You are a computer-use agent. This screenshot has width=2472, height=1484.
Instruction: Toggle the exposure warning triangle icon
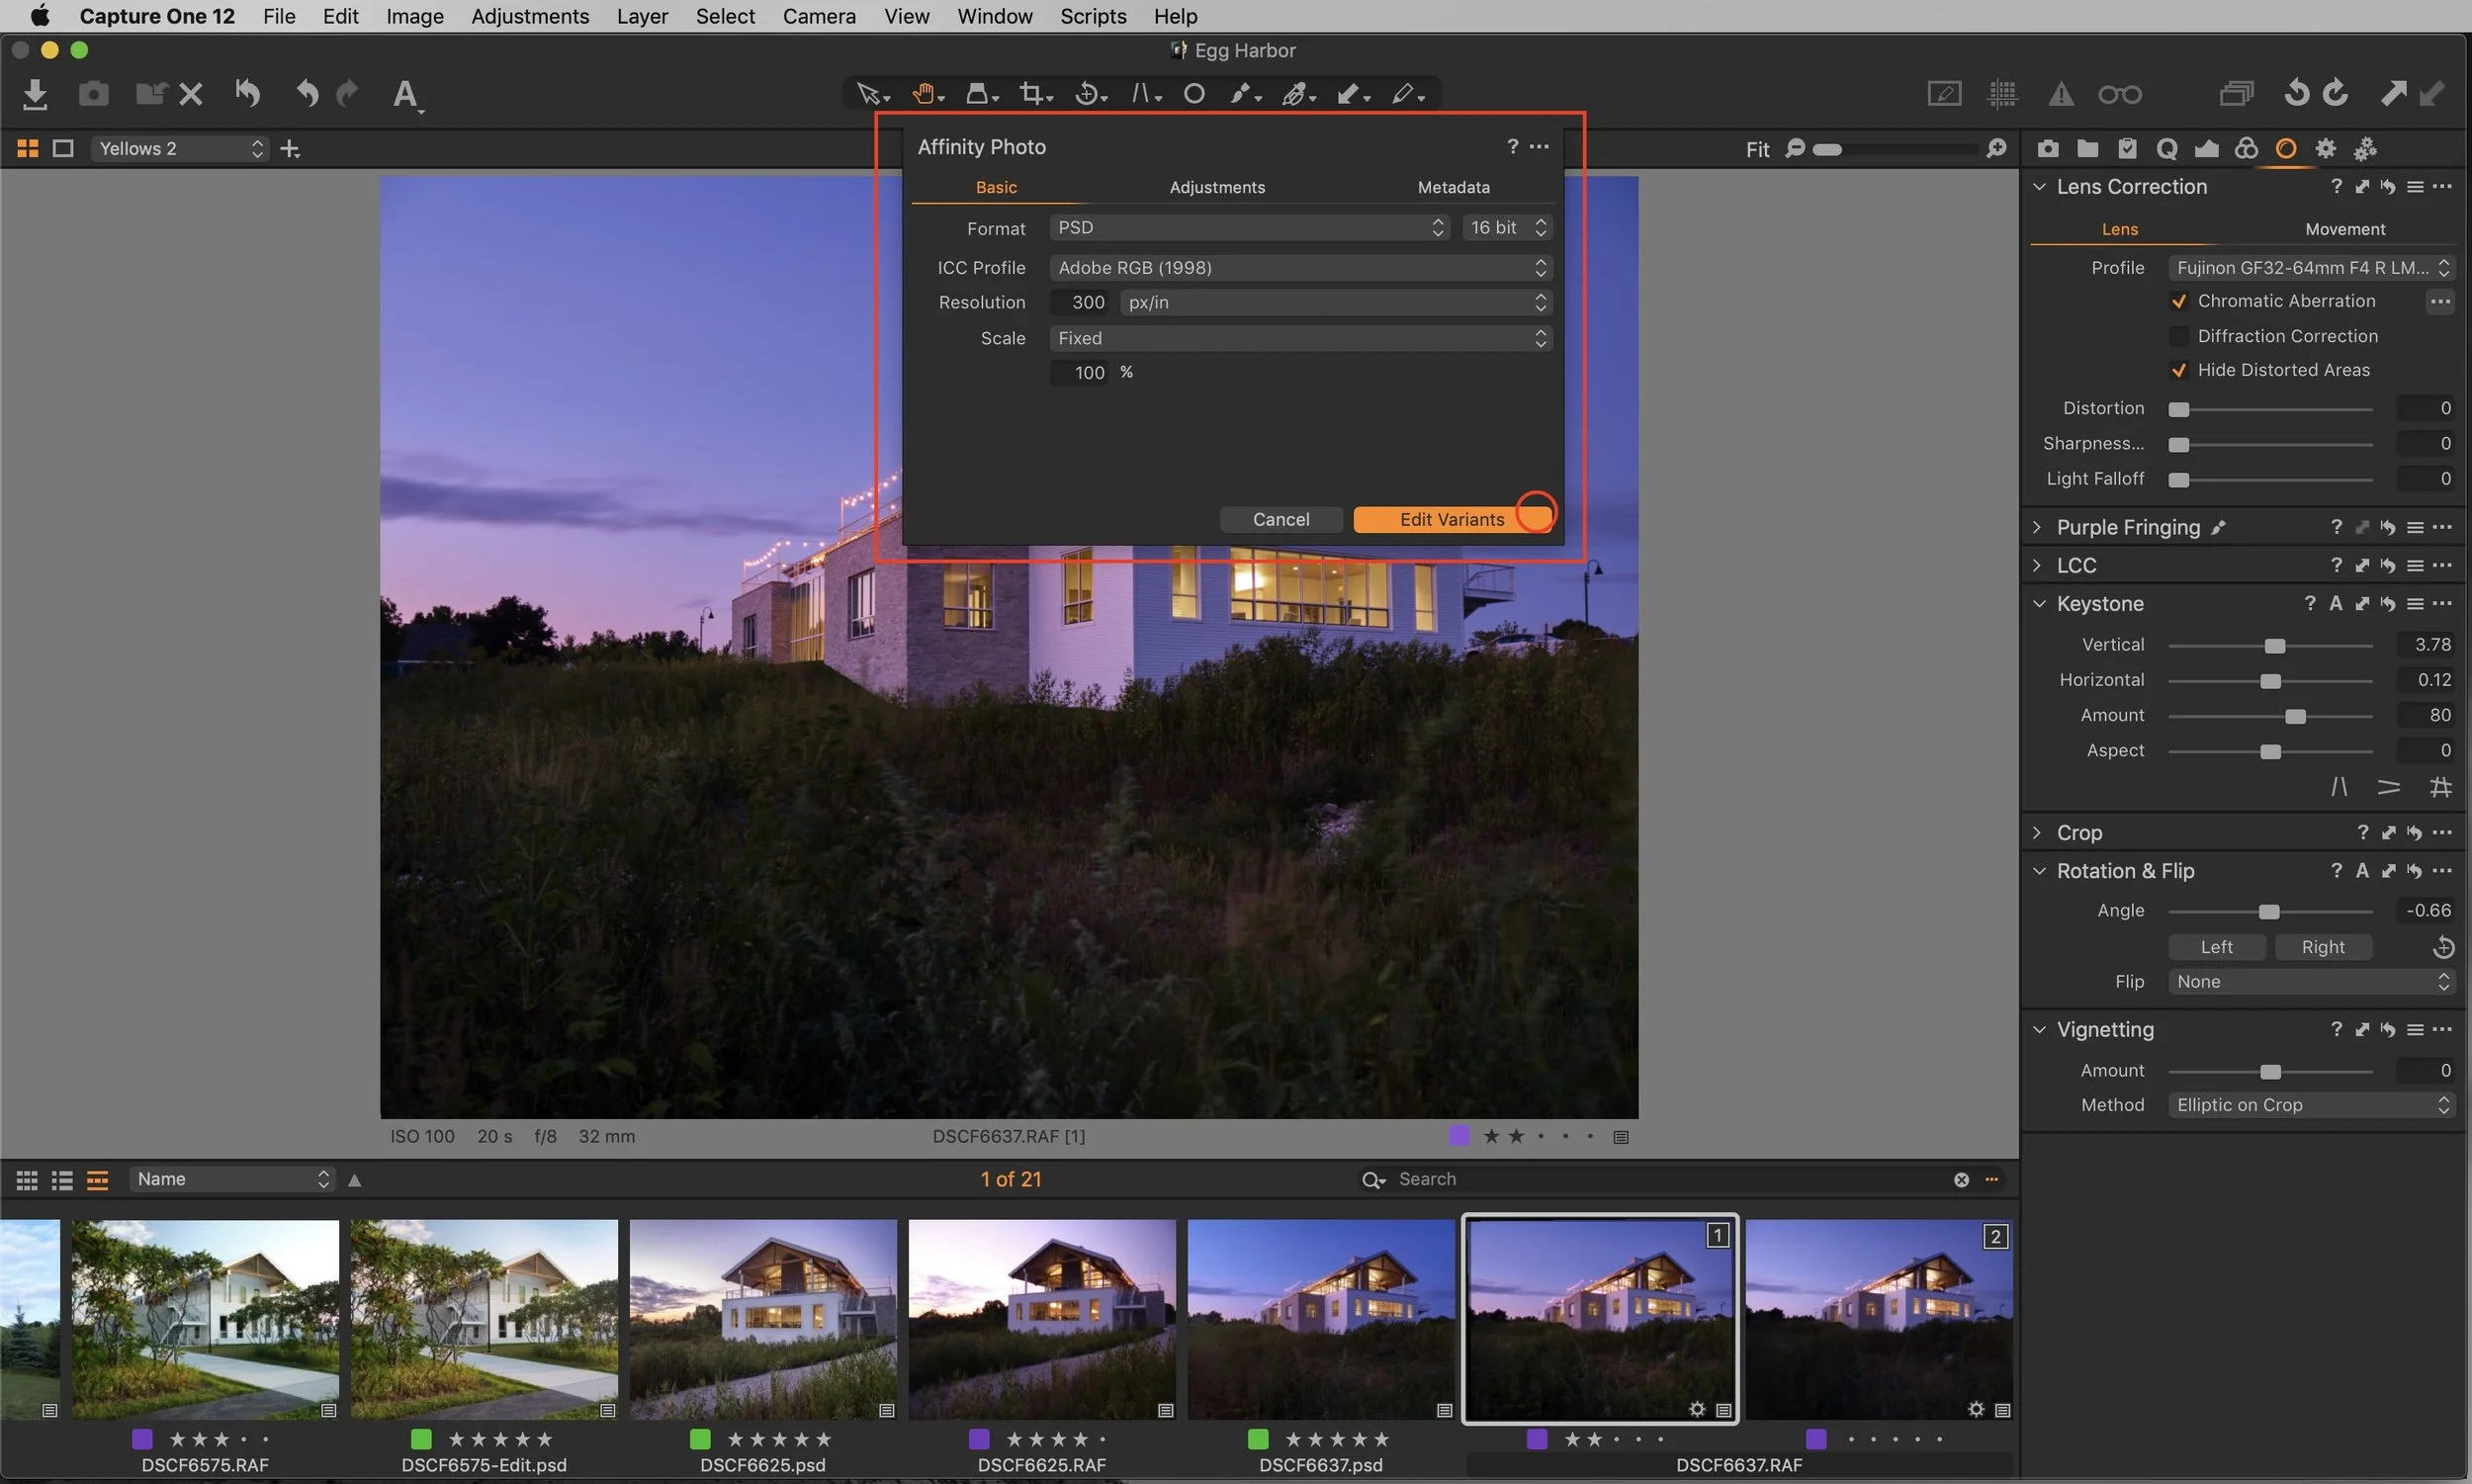click(x=2061, y=94)
